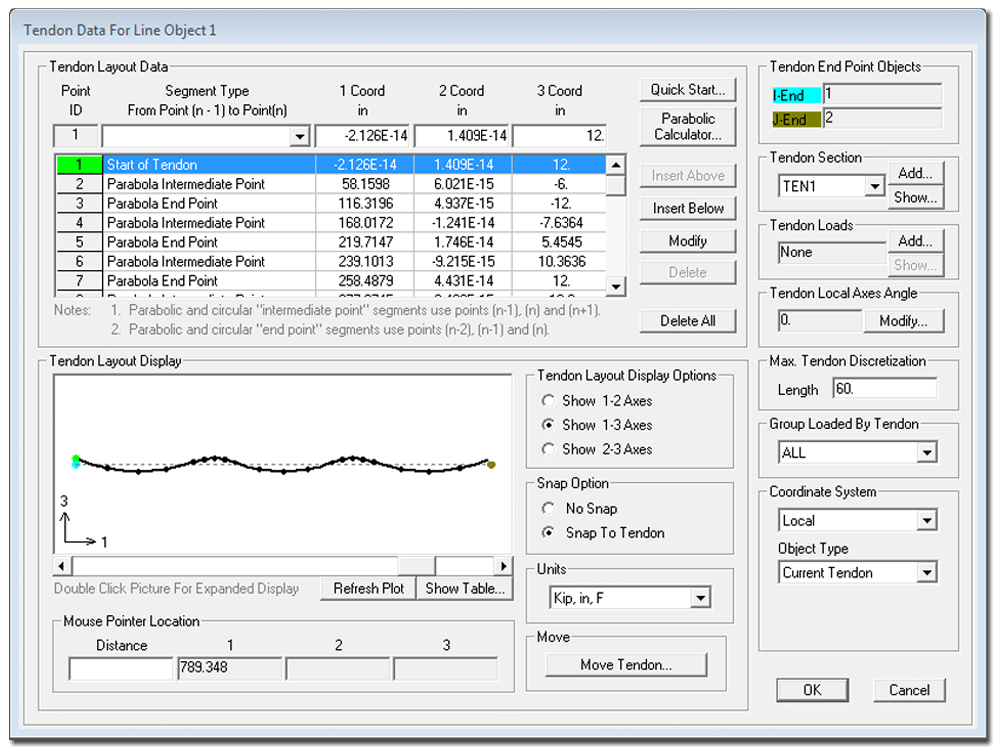
Task: Open the Segment Type dropdown
Action: [x=298, y=137]
